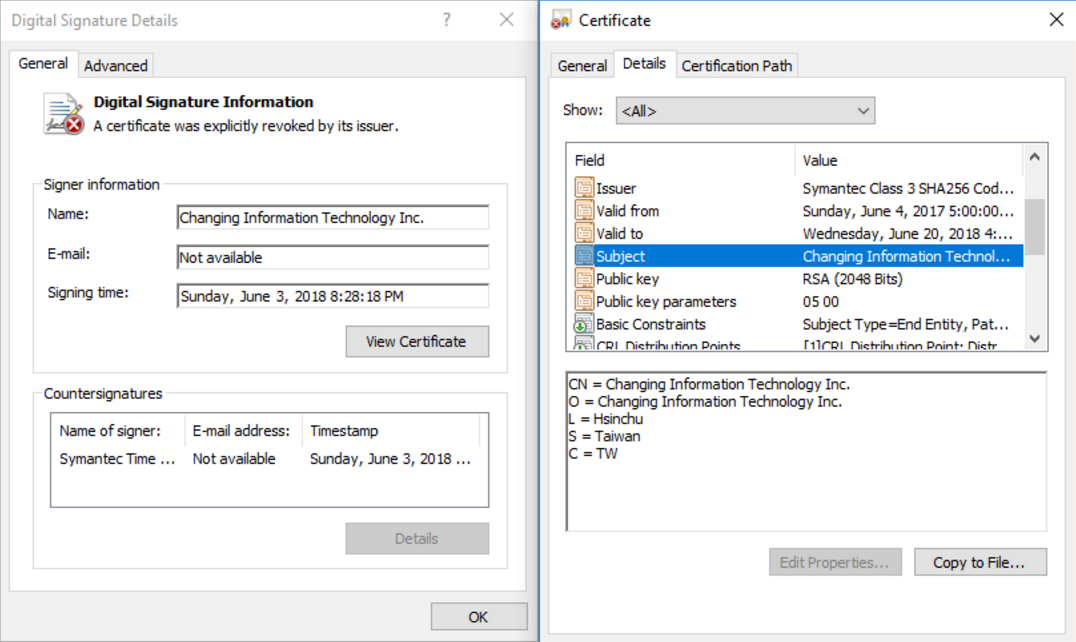Screen dimensions: 1076x642
Task: Open the Certification Path tab
Action: [737, 66]
